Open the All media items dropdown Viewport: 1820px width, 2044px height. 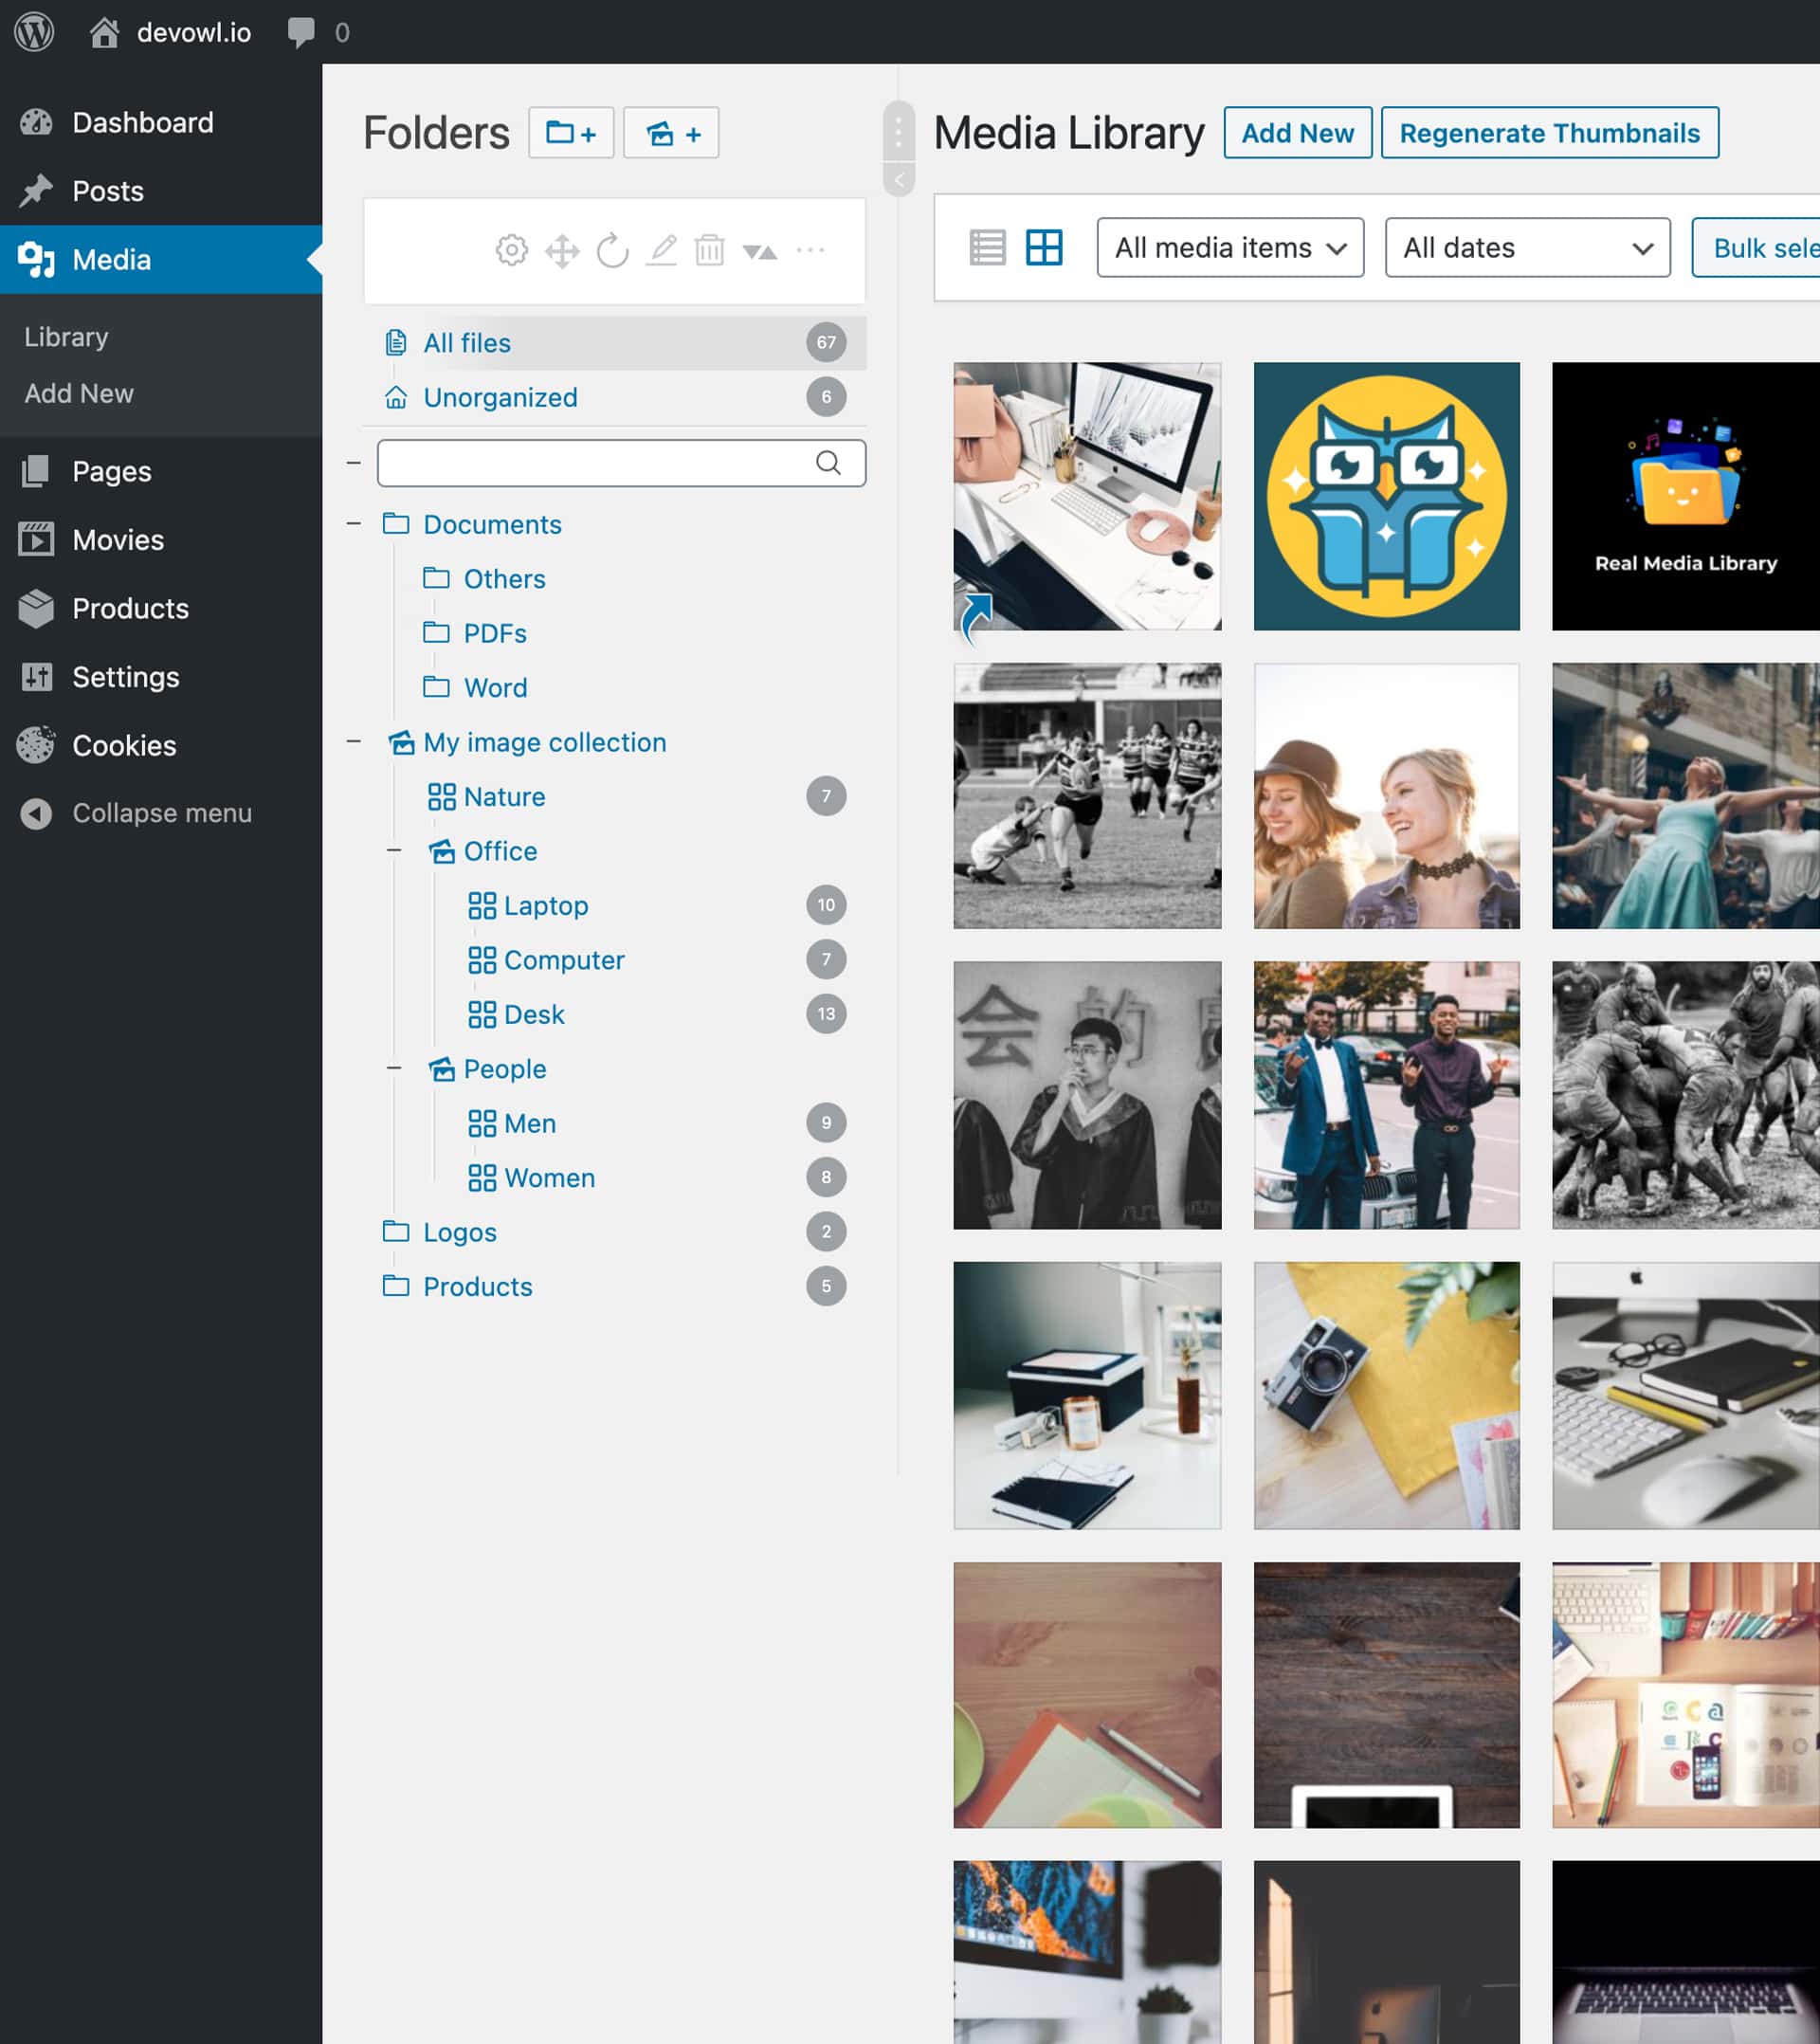pos(1230,247)
